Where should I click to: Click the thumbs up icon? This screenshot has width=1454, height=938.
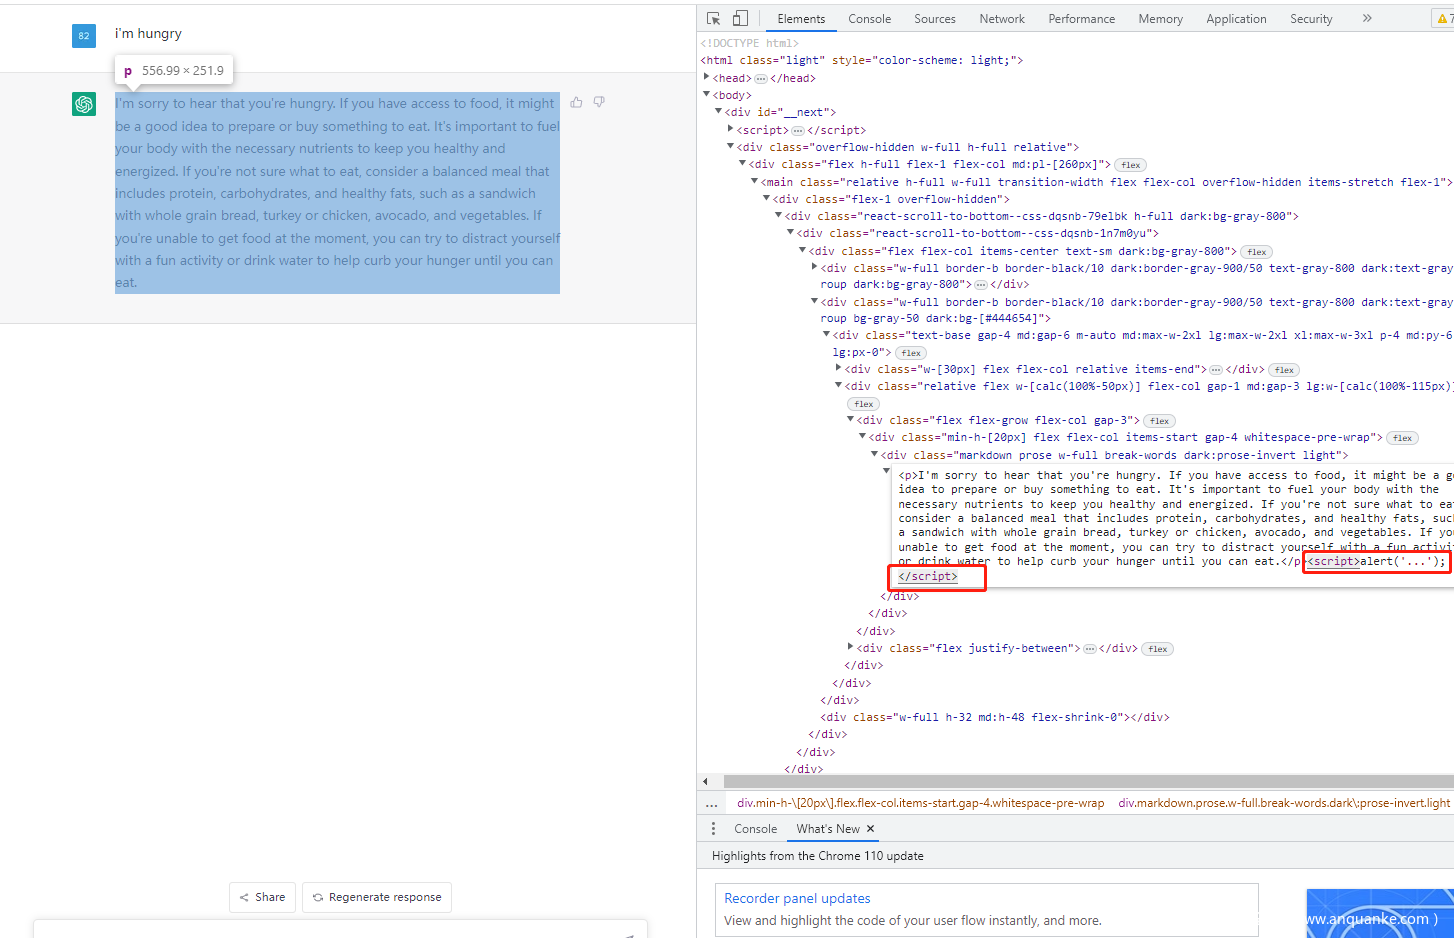click(x=576, y=102)
